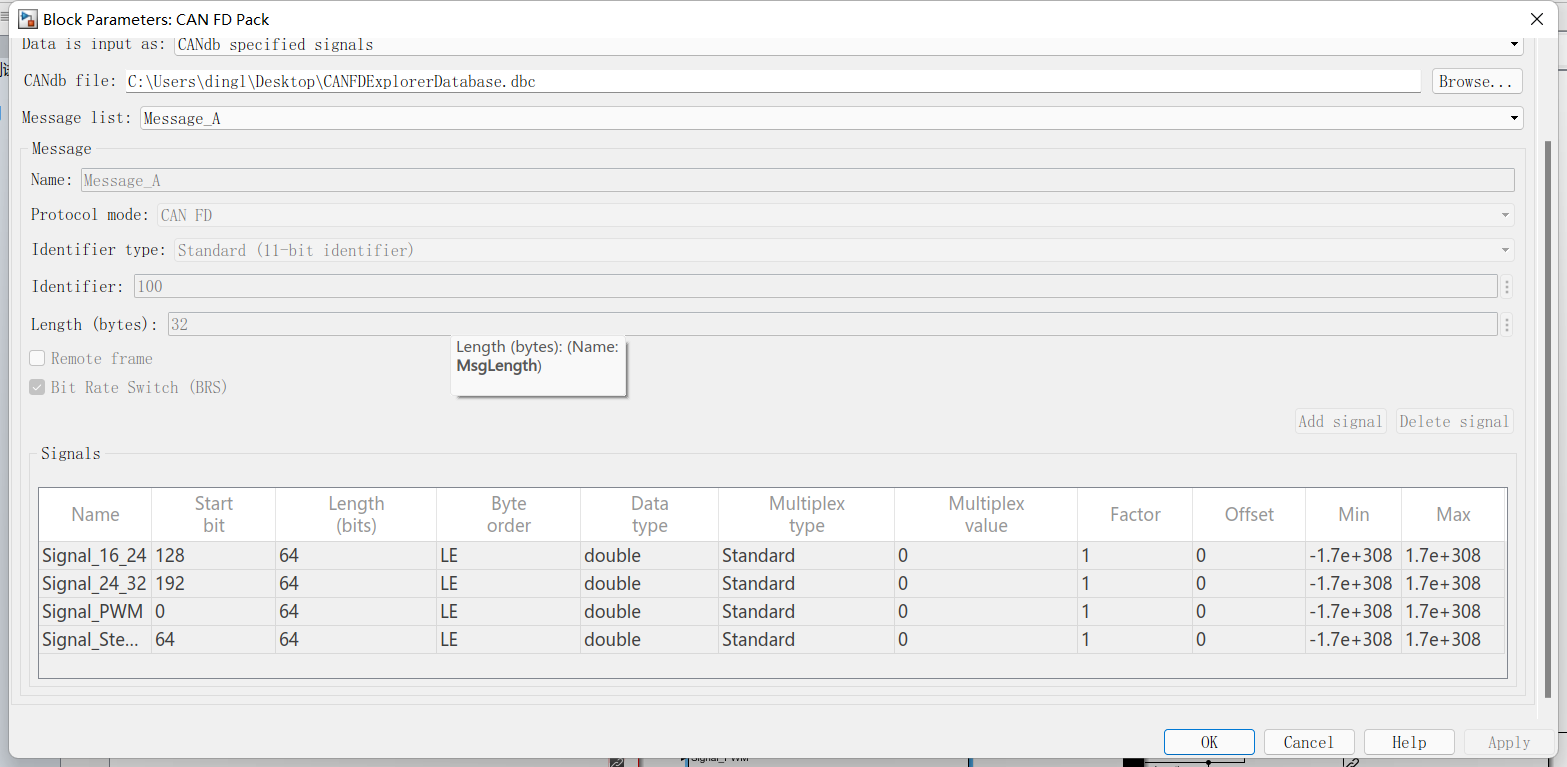Click the vertical dots beside the Length field
The height and width of the screenshot is (767, 1567).
[x=1506, y=324]
